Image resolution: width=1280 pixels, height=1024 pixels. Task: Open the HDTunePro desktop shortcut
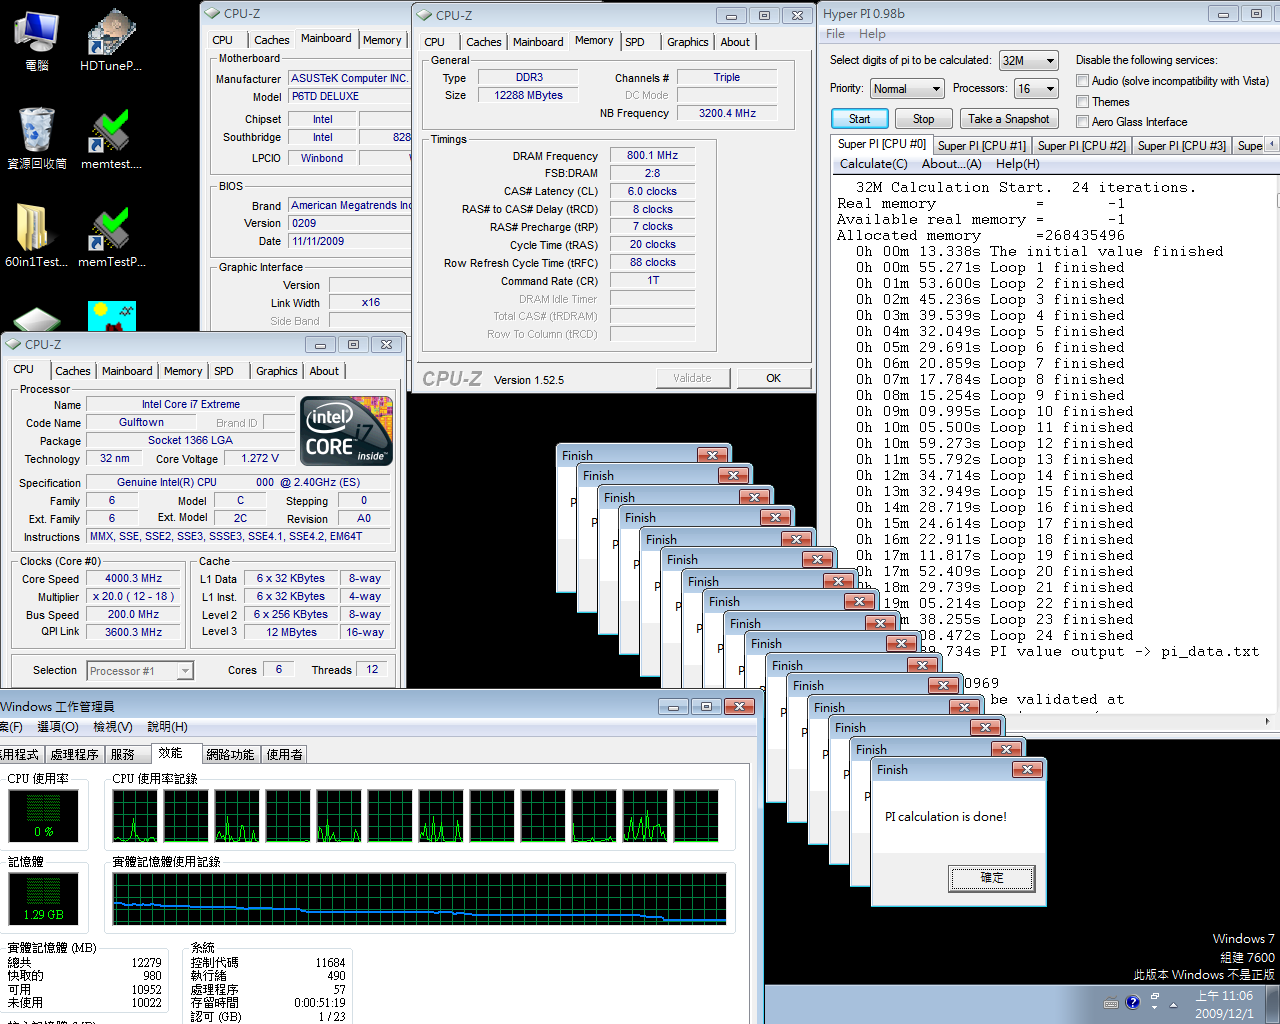pyautogui.click(x=110, y=40)
